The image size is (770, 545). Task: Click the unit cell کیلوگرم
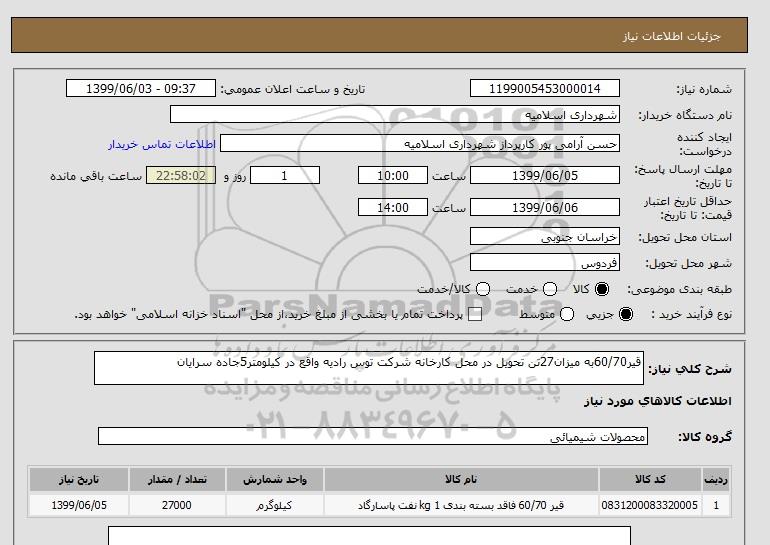pos(275,505)
